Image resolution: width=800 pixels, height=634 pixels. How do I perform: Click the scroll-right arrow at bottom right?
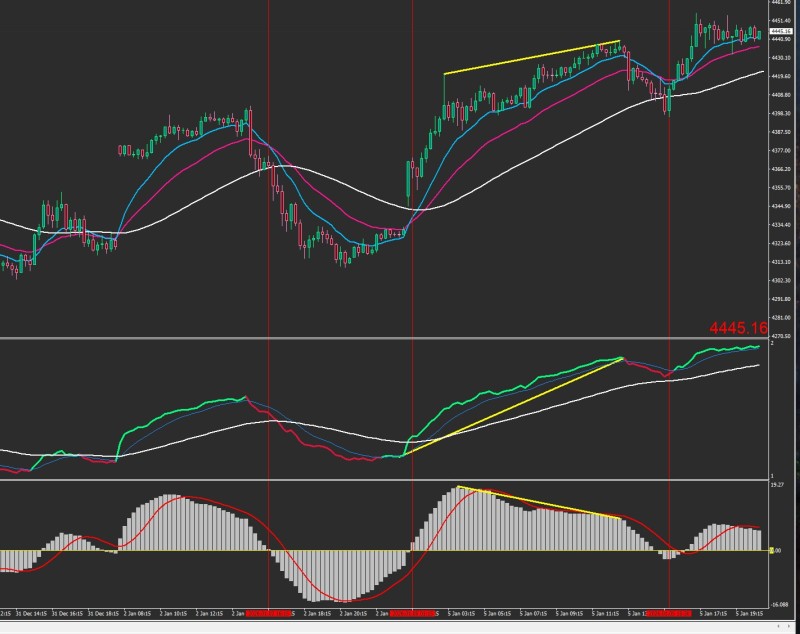[x=792, y=628]
